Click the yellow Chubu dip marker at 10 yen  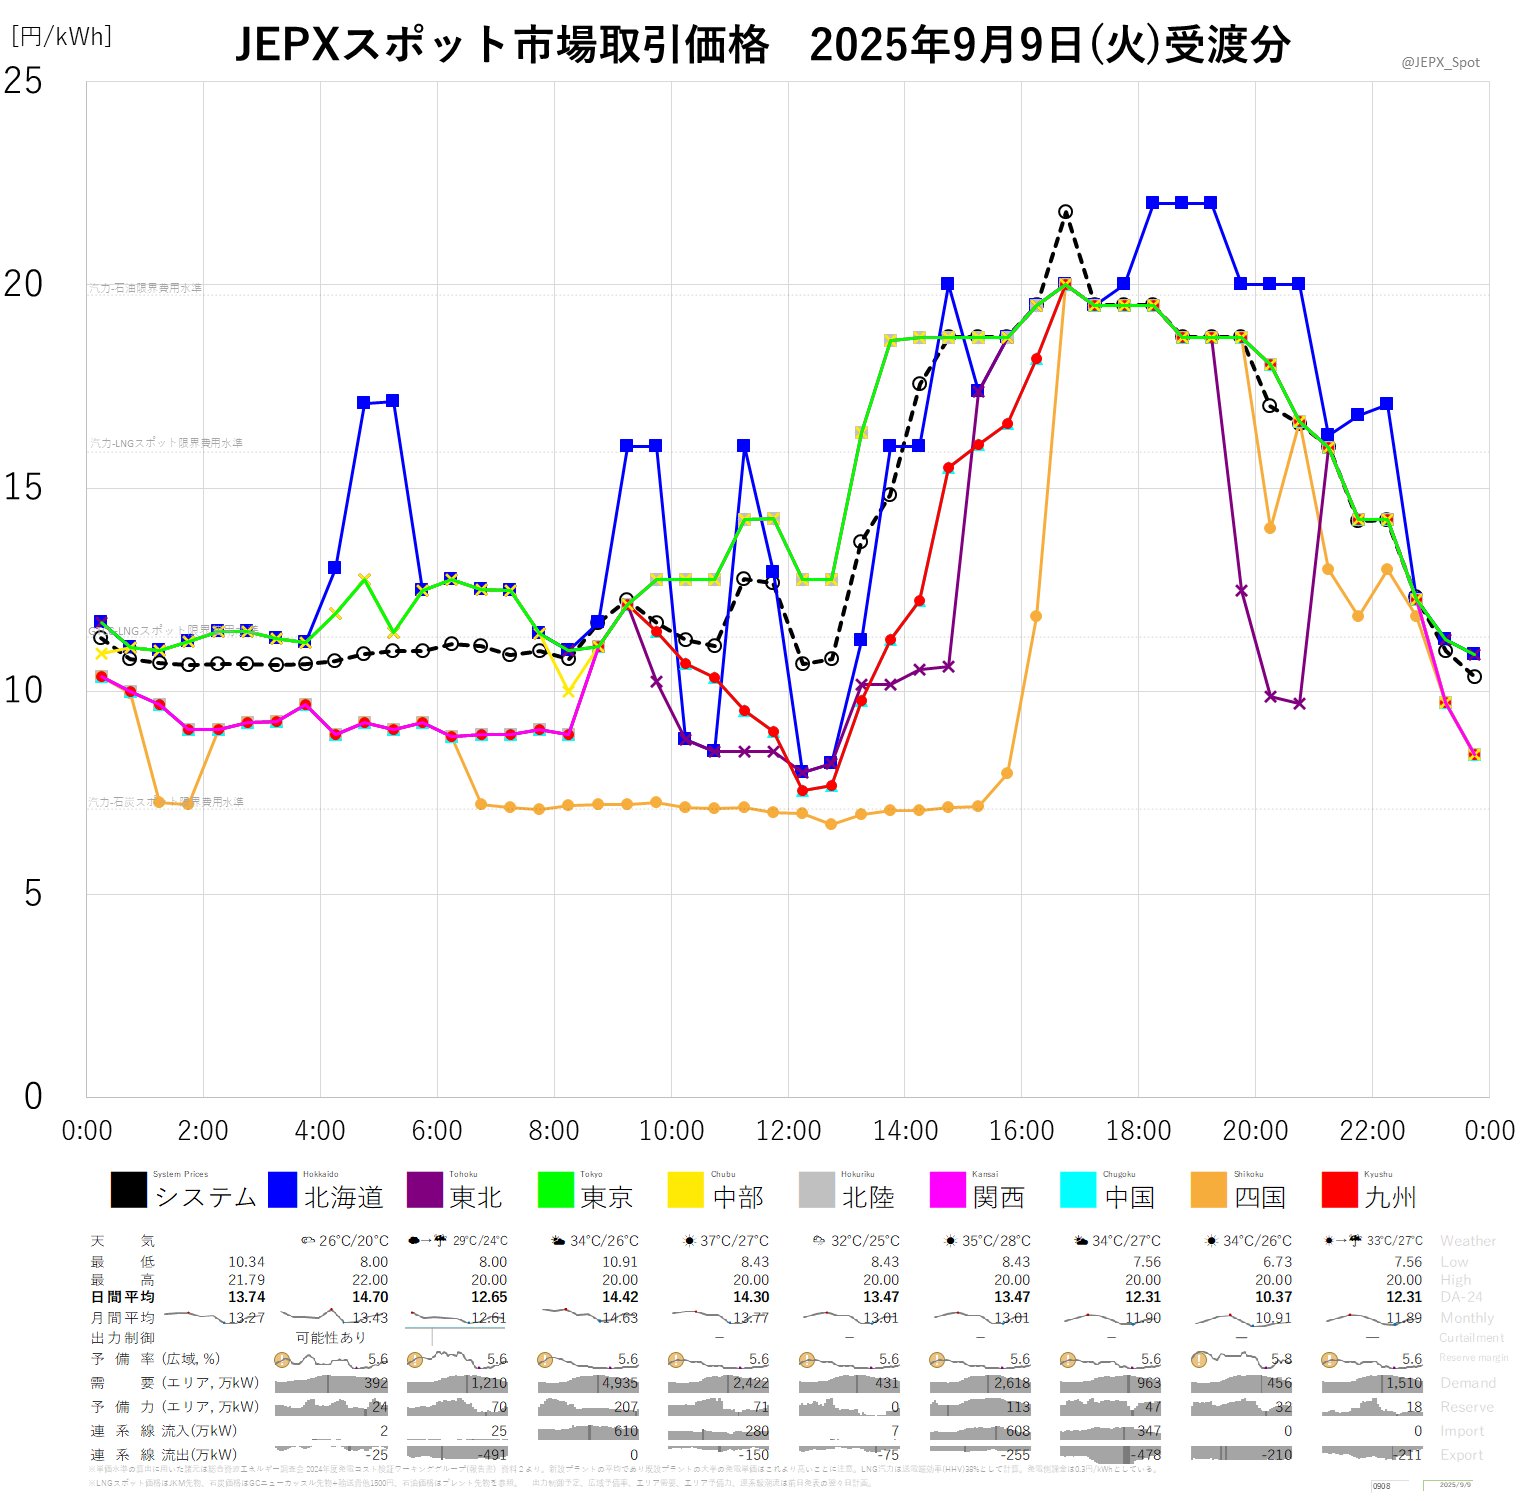point(568,691)
